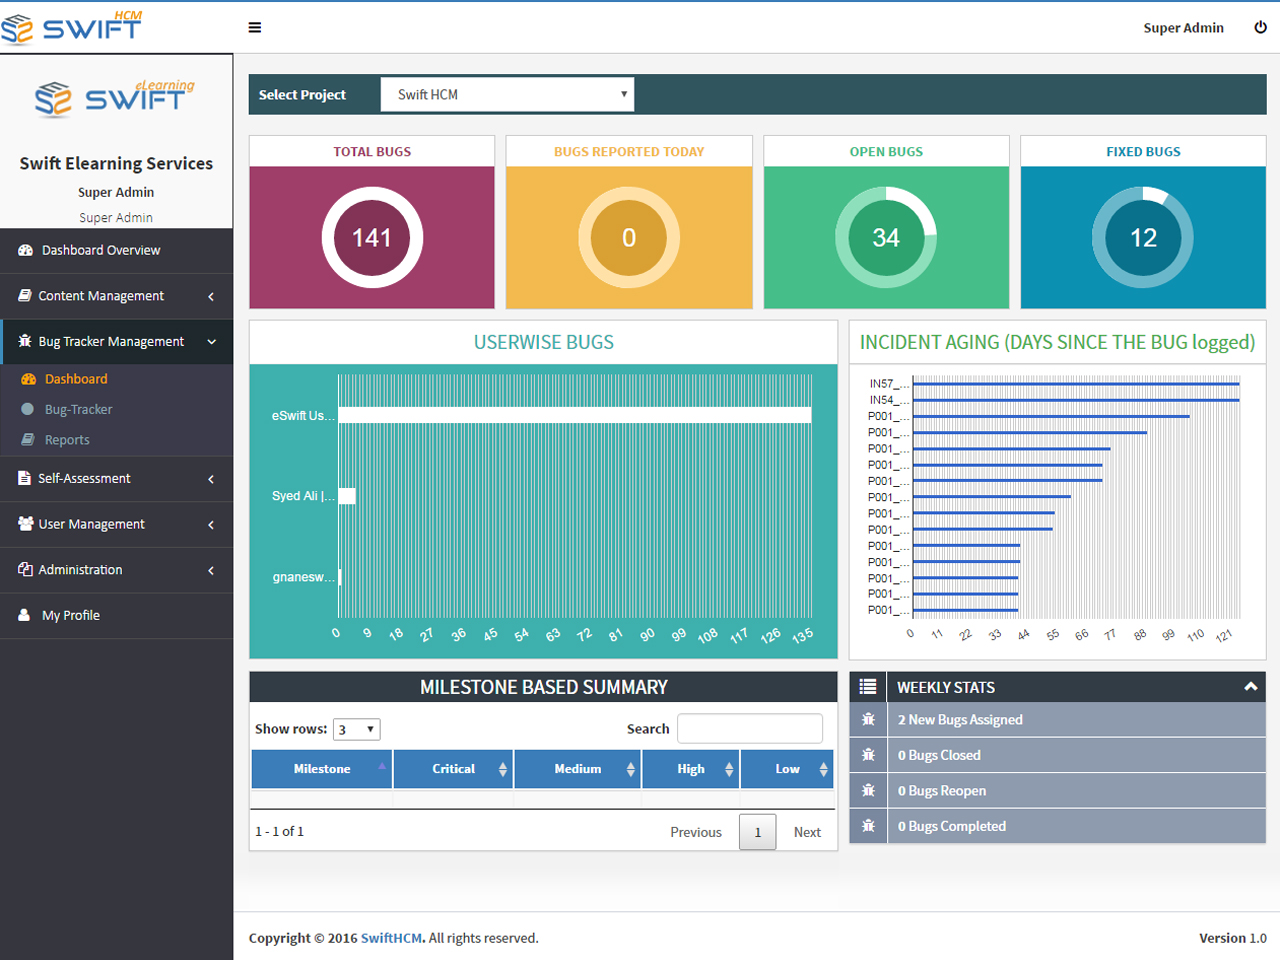
Task: Open the Reports submenu item
Action: [67, 440]
